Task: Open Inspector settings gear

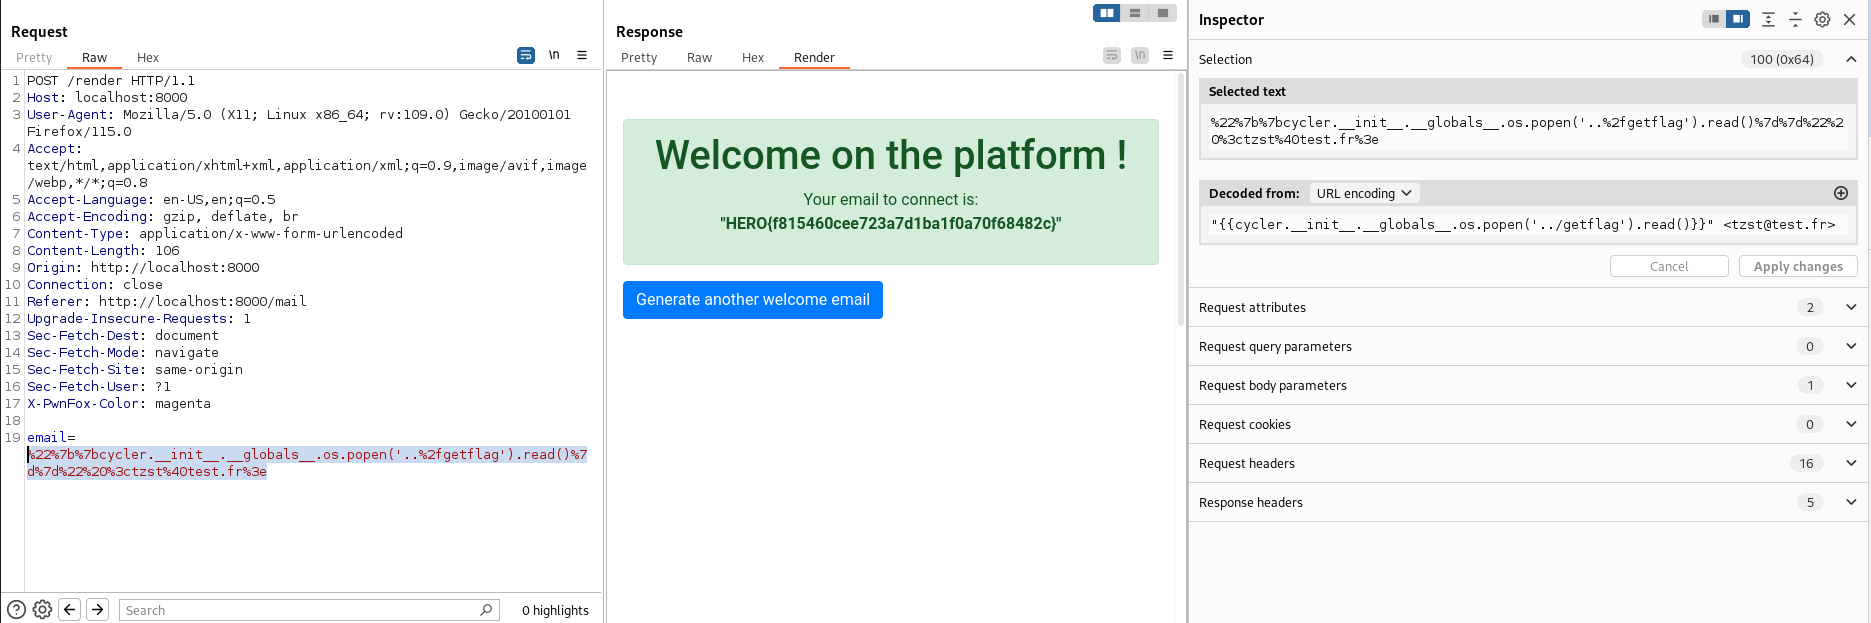Action: [1822, 19]
